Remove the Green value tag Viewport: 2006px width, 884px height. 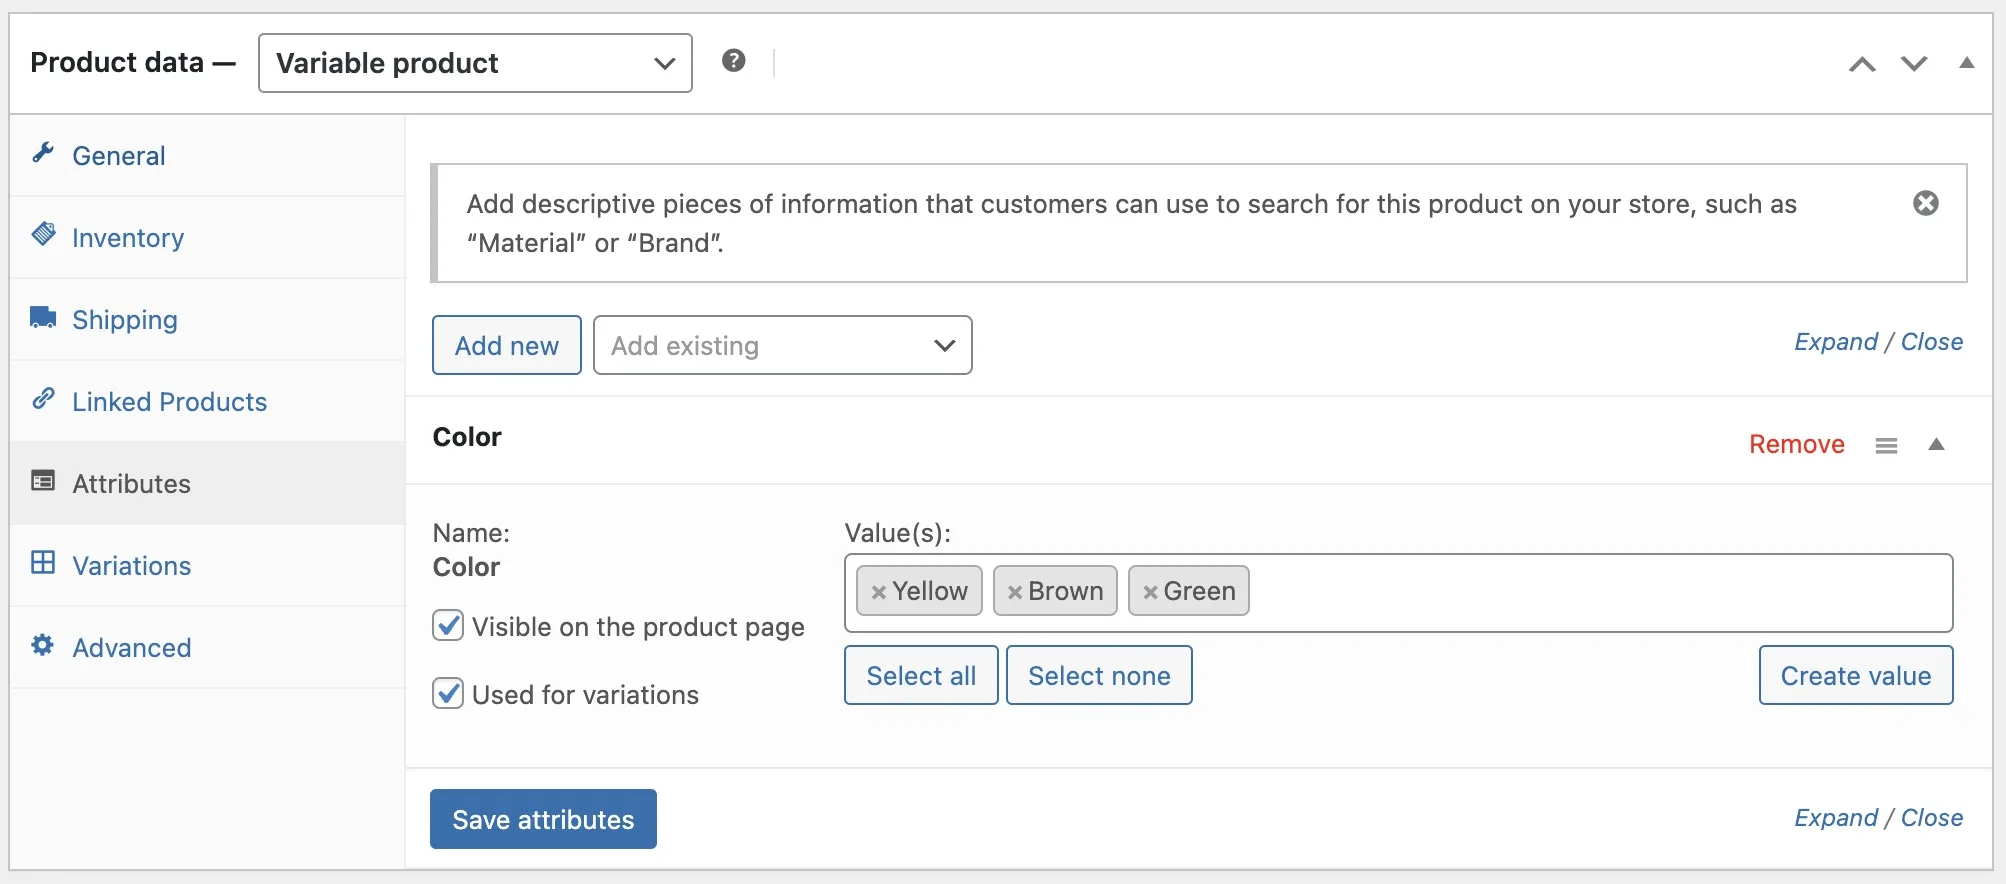[1150, 592]
